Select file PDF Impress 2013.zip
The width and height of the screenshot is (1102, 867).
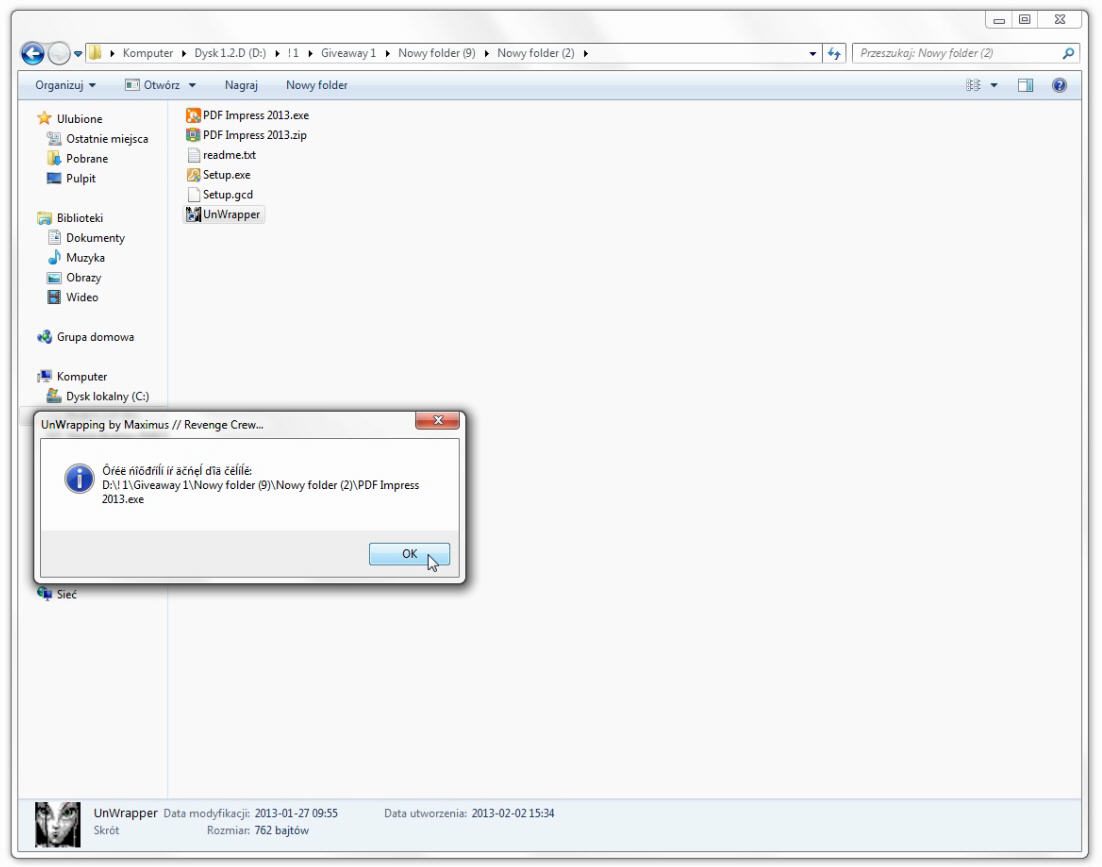[x=254, y=135]
